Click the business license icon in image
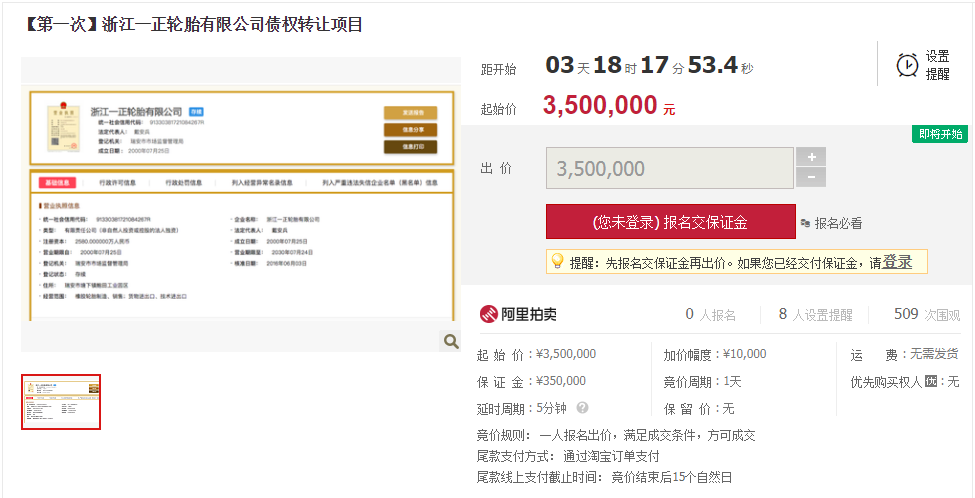975x498 pixels. pyautogui.click(x=64, y=127)
